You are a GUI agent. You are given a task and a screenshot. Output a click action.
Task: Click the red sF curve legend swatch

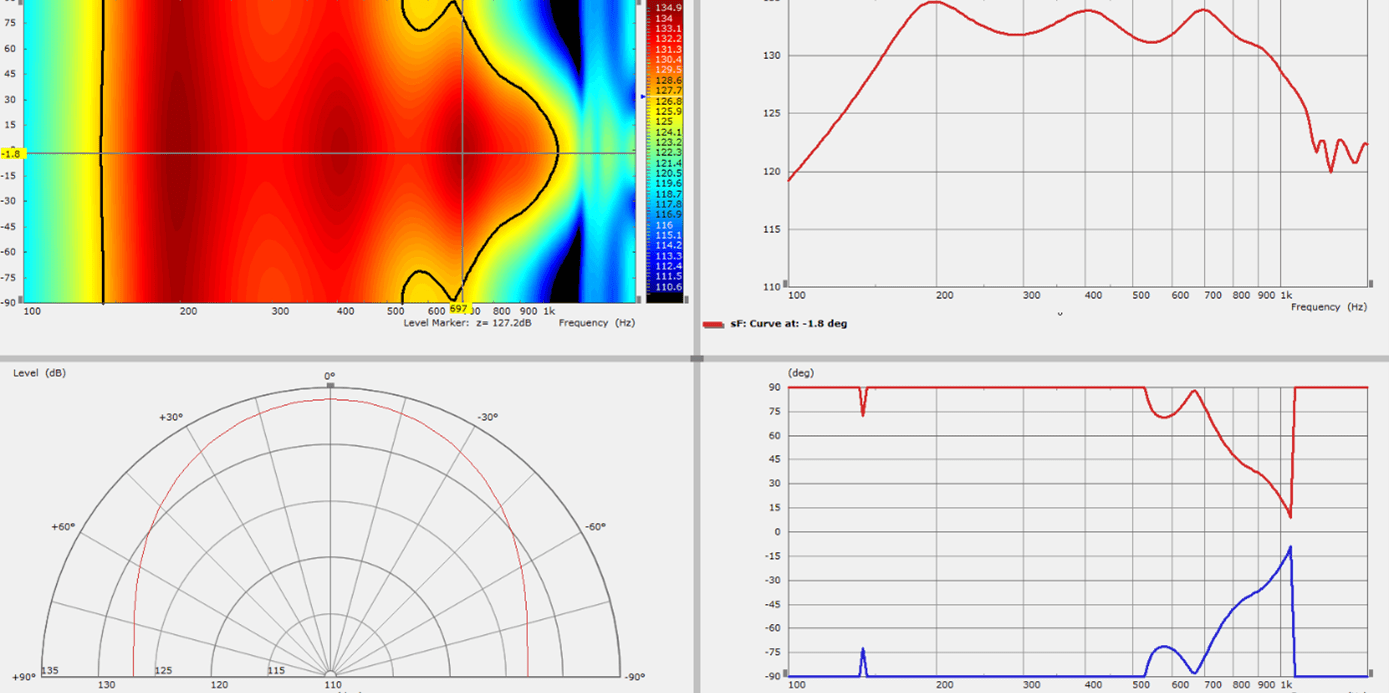[712, 324]
